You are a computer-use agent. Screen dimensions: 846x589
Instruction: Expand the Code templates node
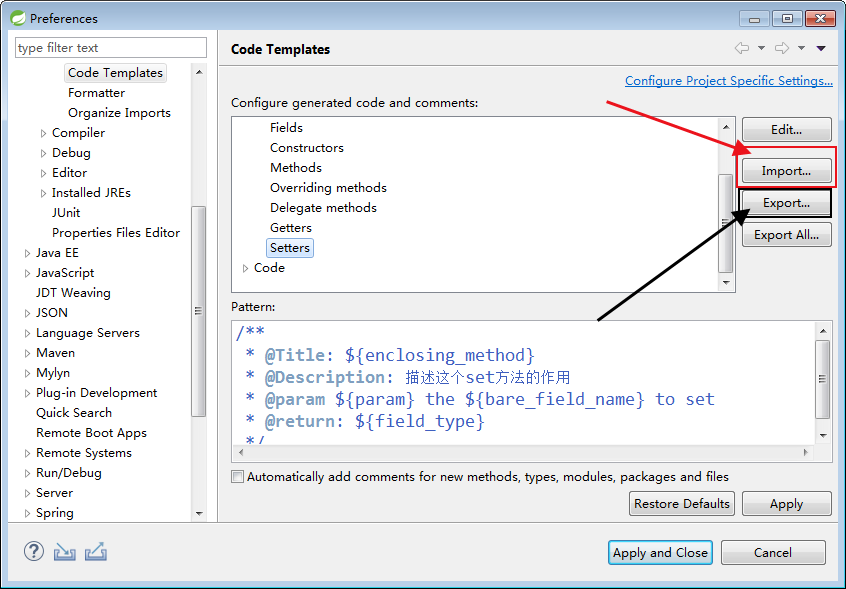[x=245, y=268]
